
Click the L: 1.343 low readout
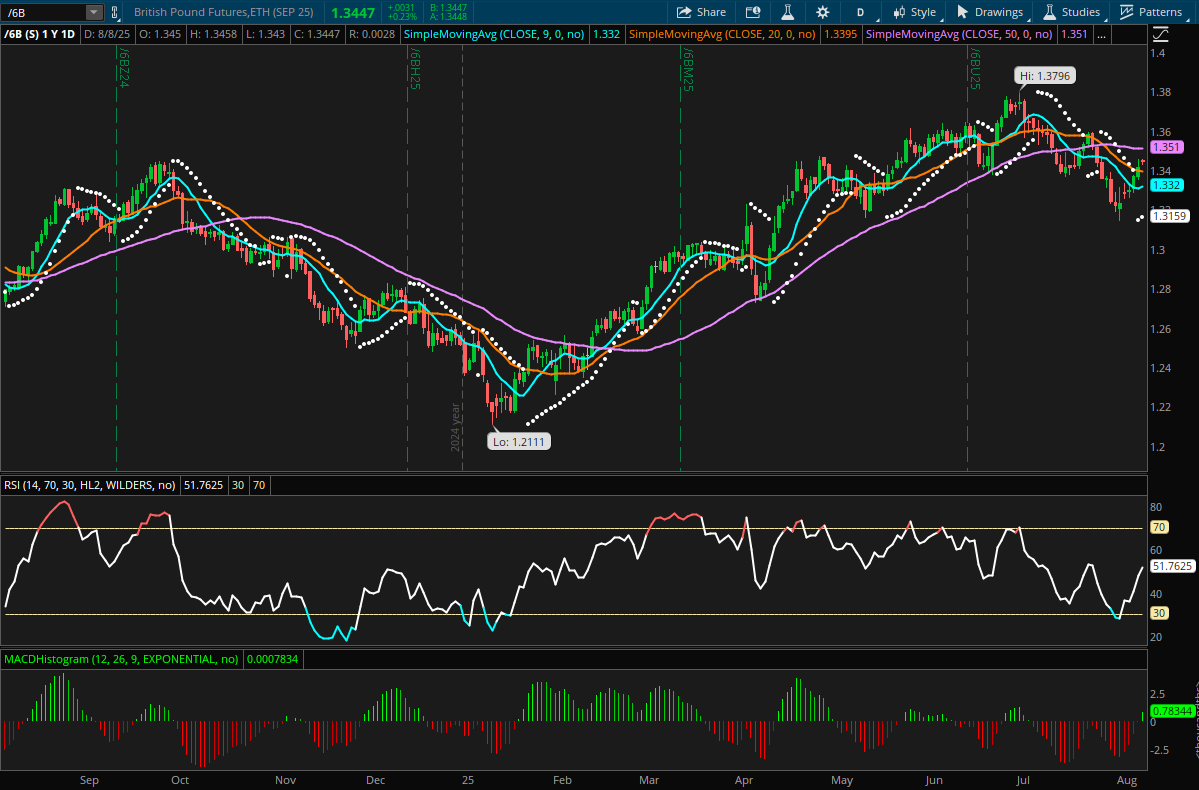pos(265,34)
